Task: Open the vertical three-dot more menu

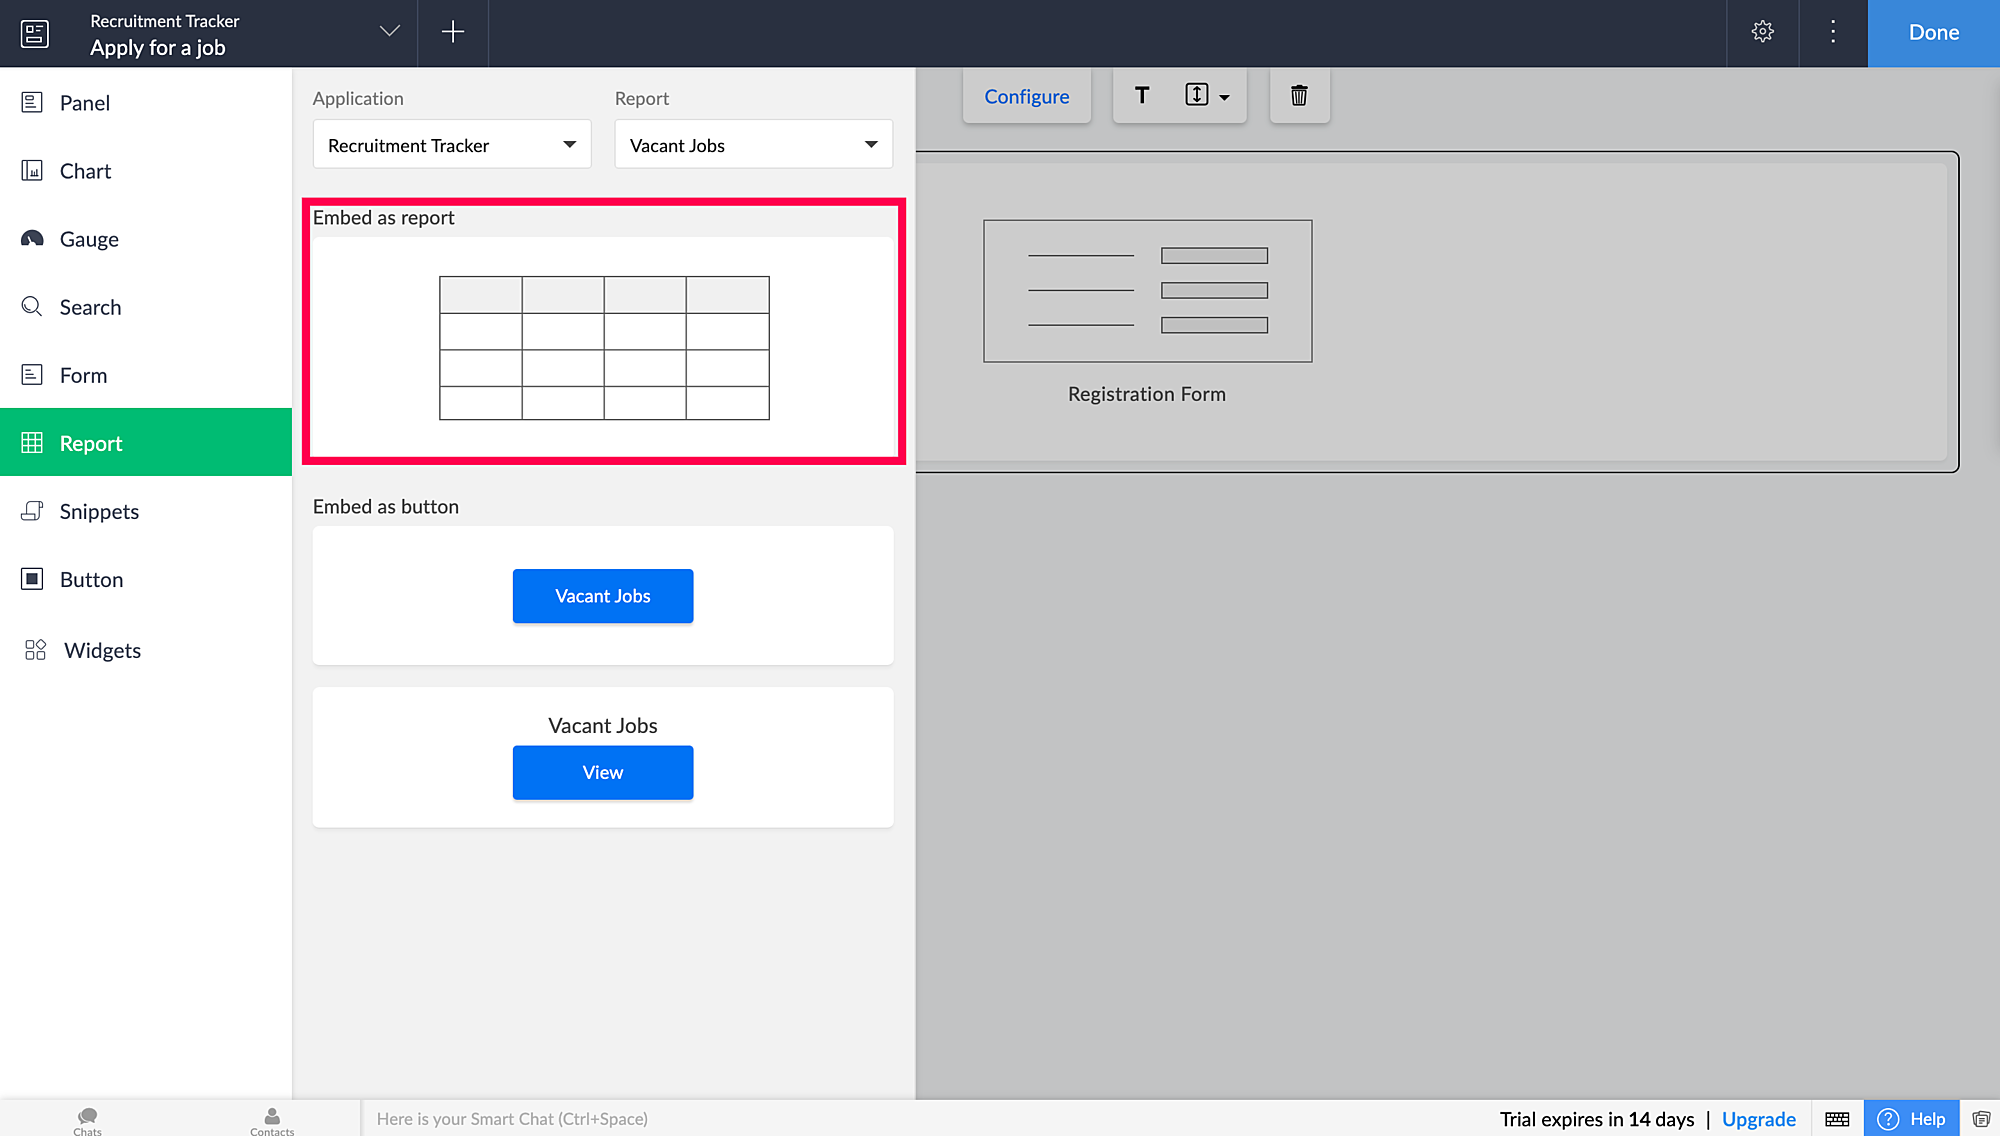Action: point(1833,32)
